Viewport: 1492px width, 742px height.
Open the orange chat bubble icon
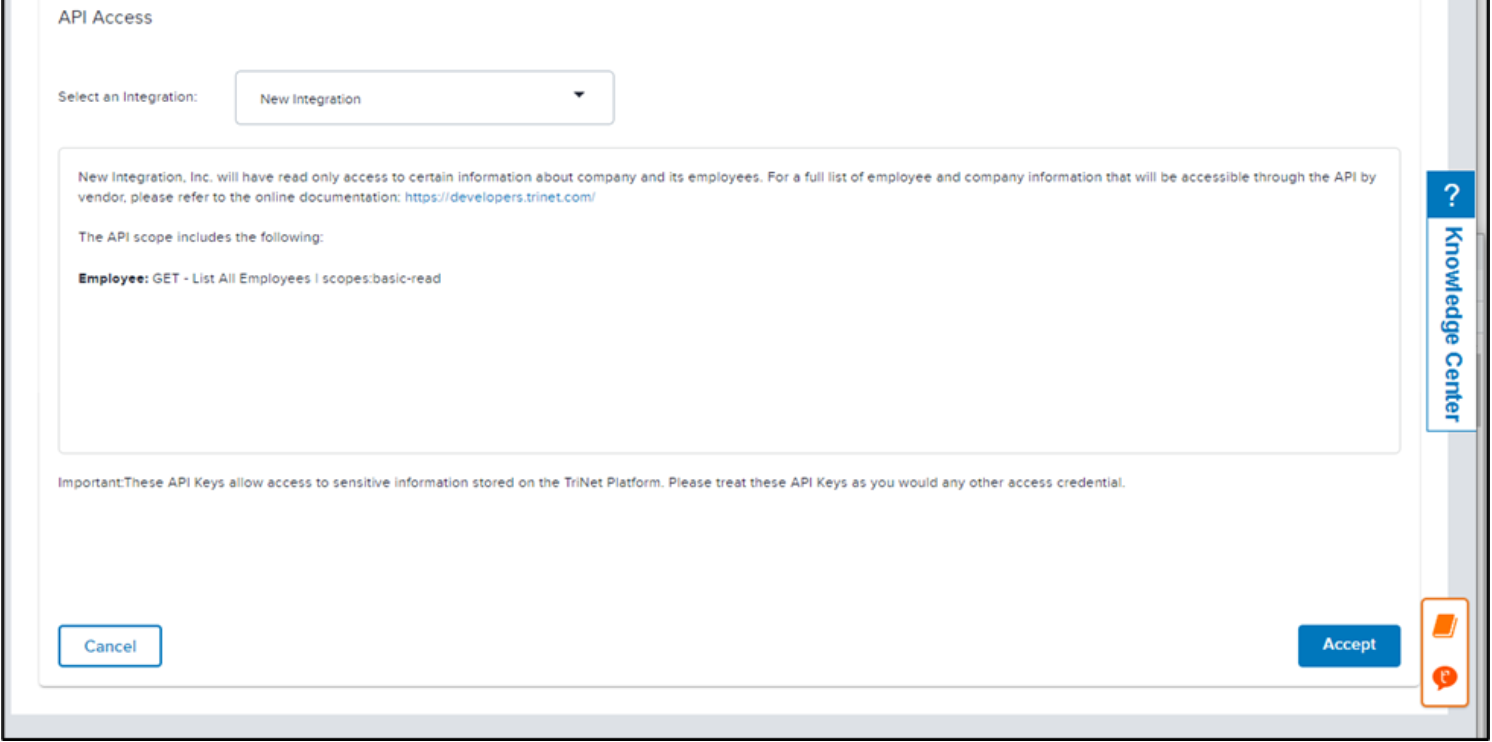(x=1444, y=678)
